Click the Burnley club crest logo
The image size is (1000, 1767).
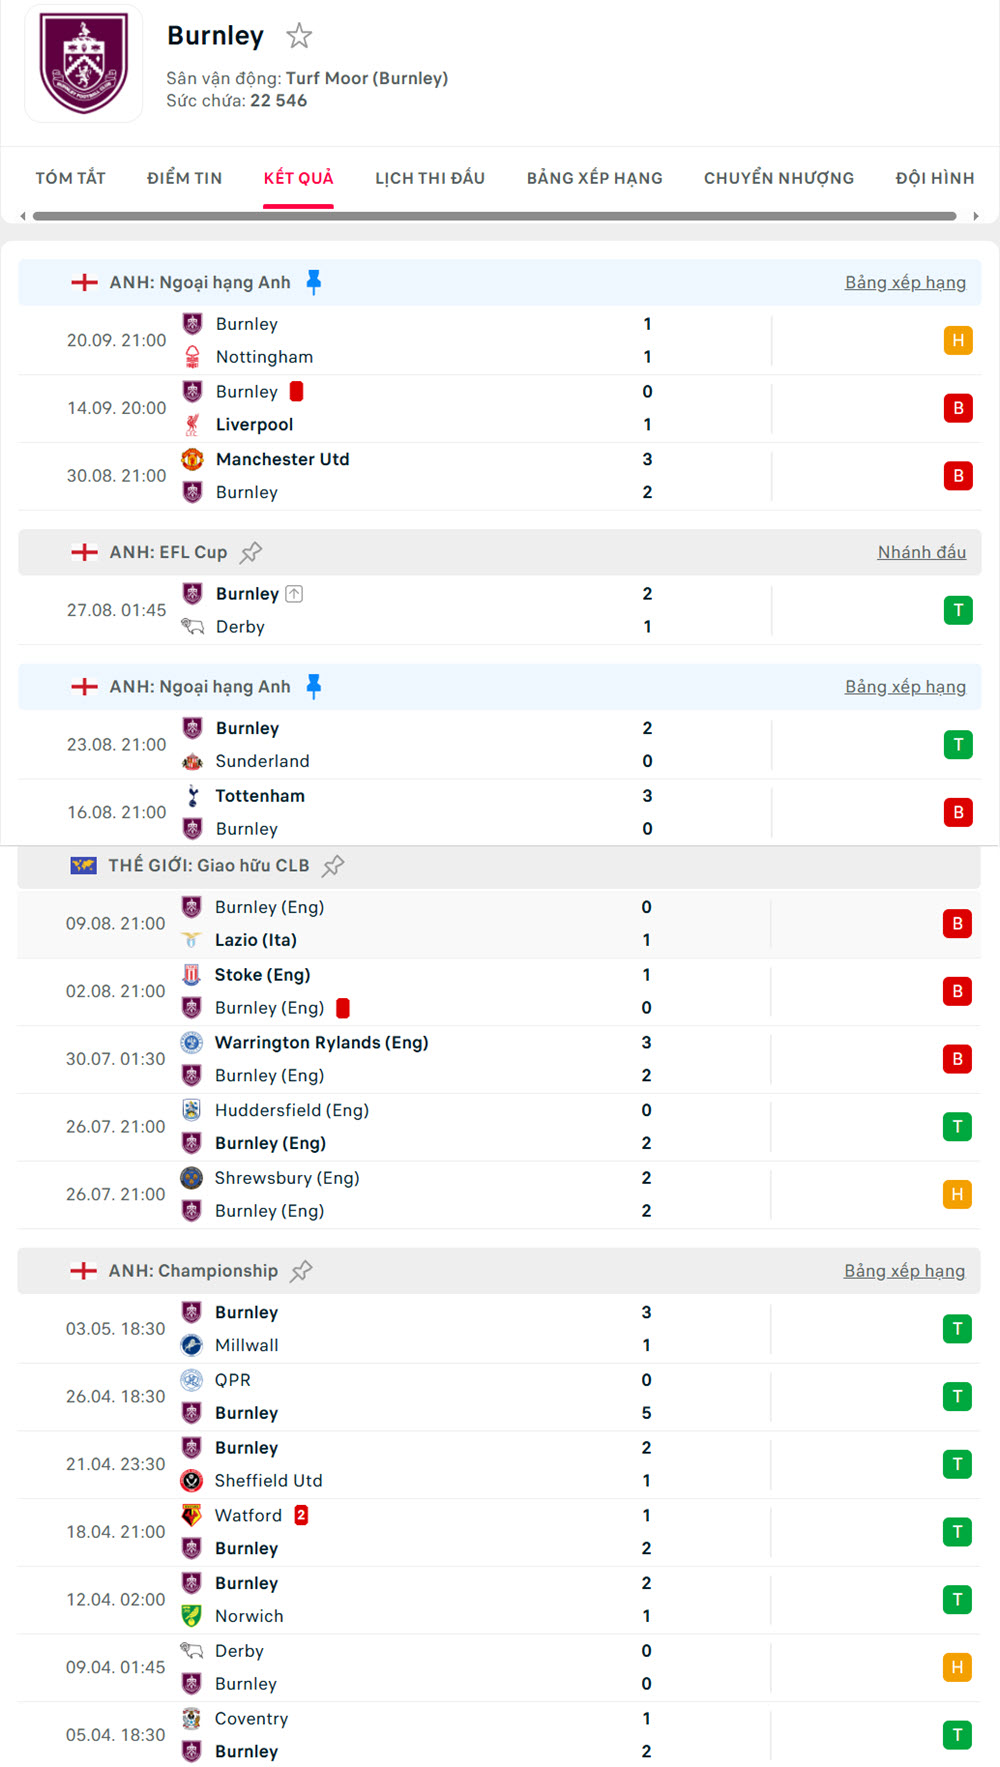point(84,63)
